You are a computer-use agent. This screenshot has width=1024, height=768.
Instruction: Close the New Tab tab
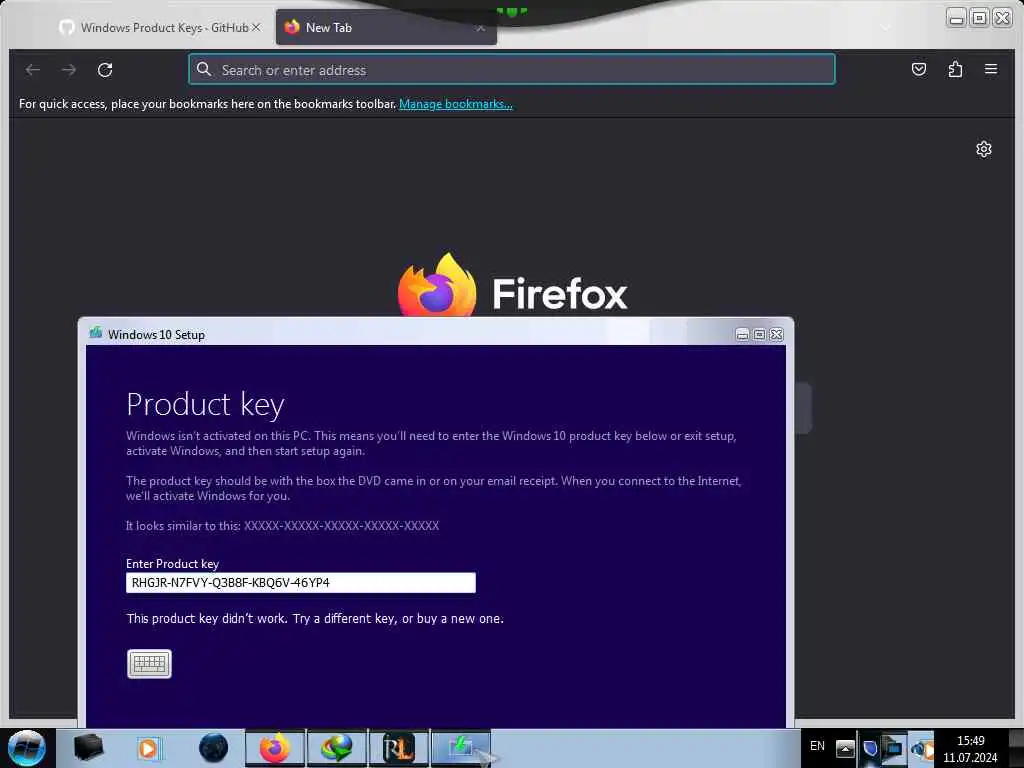(x=480, y=27)
